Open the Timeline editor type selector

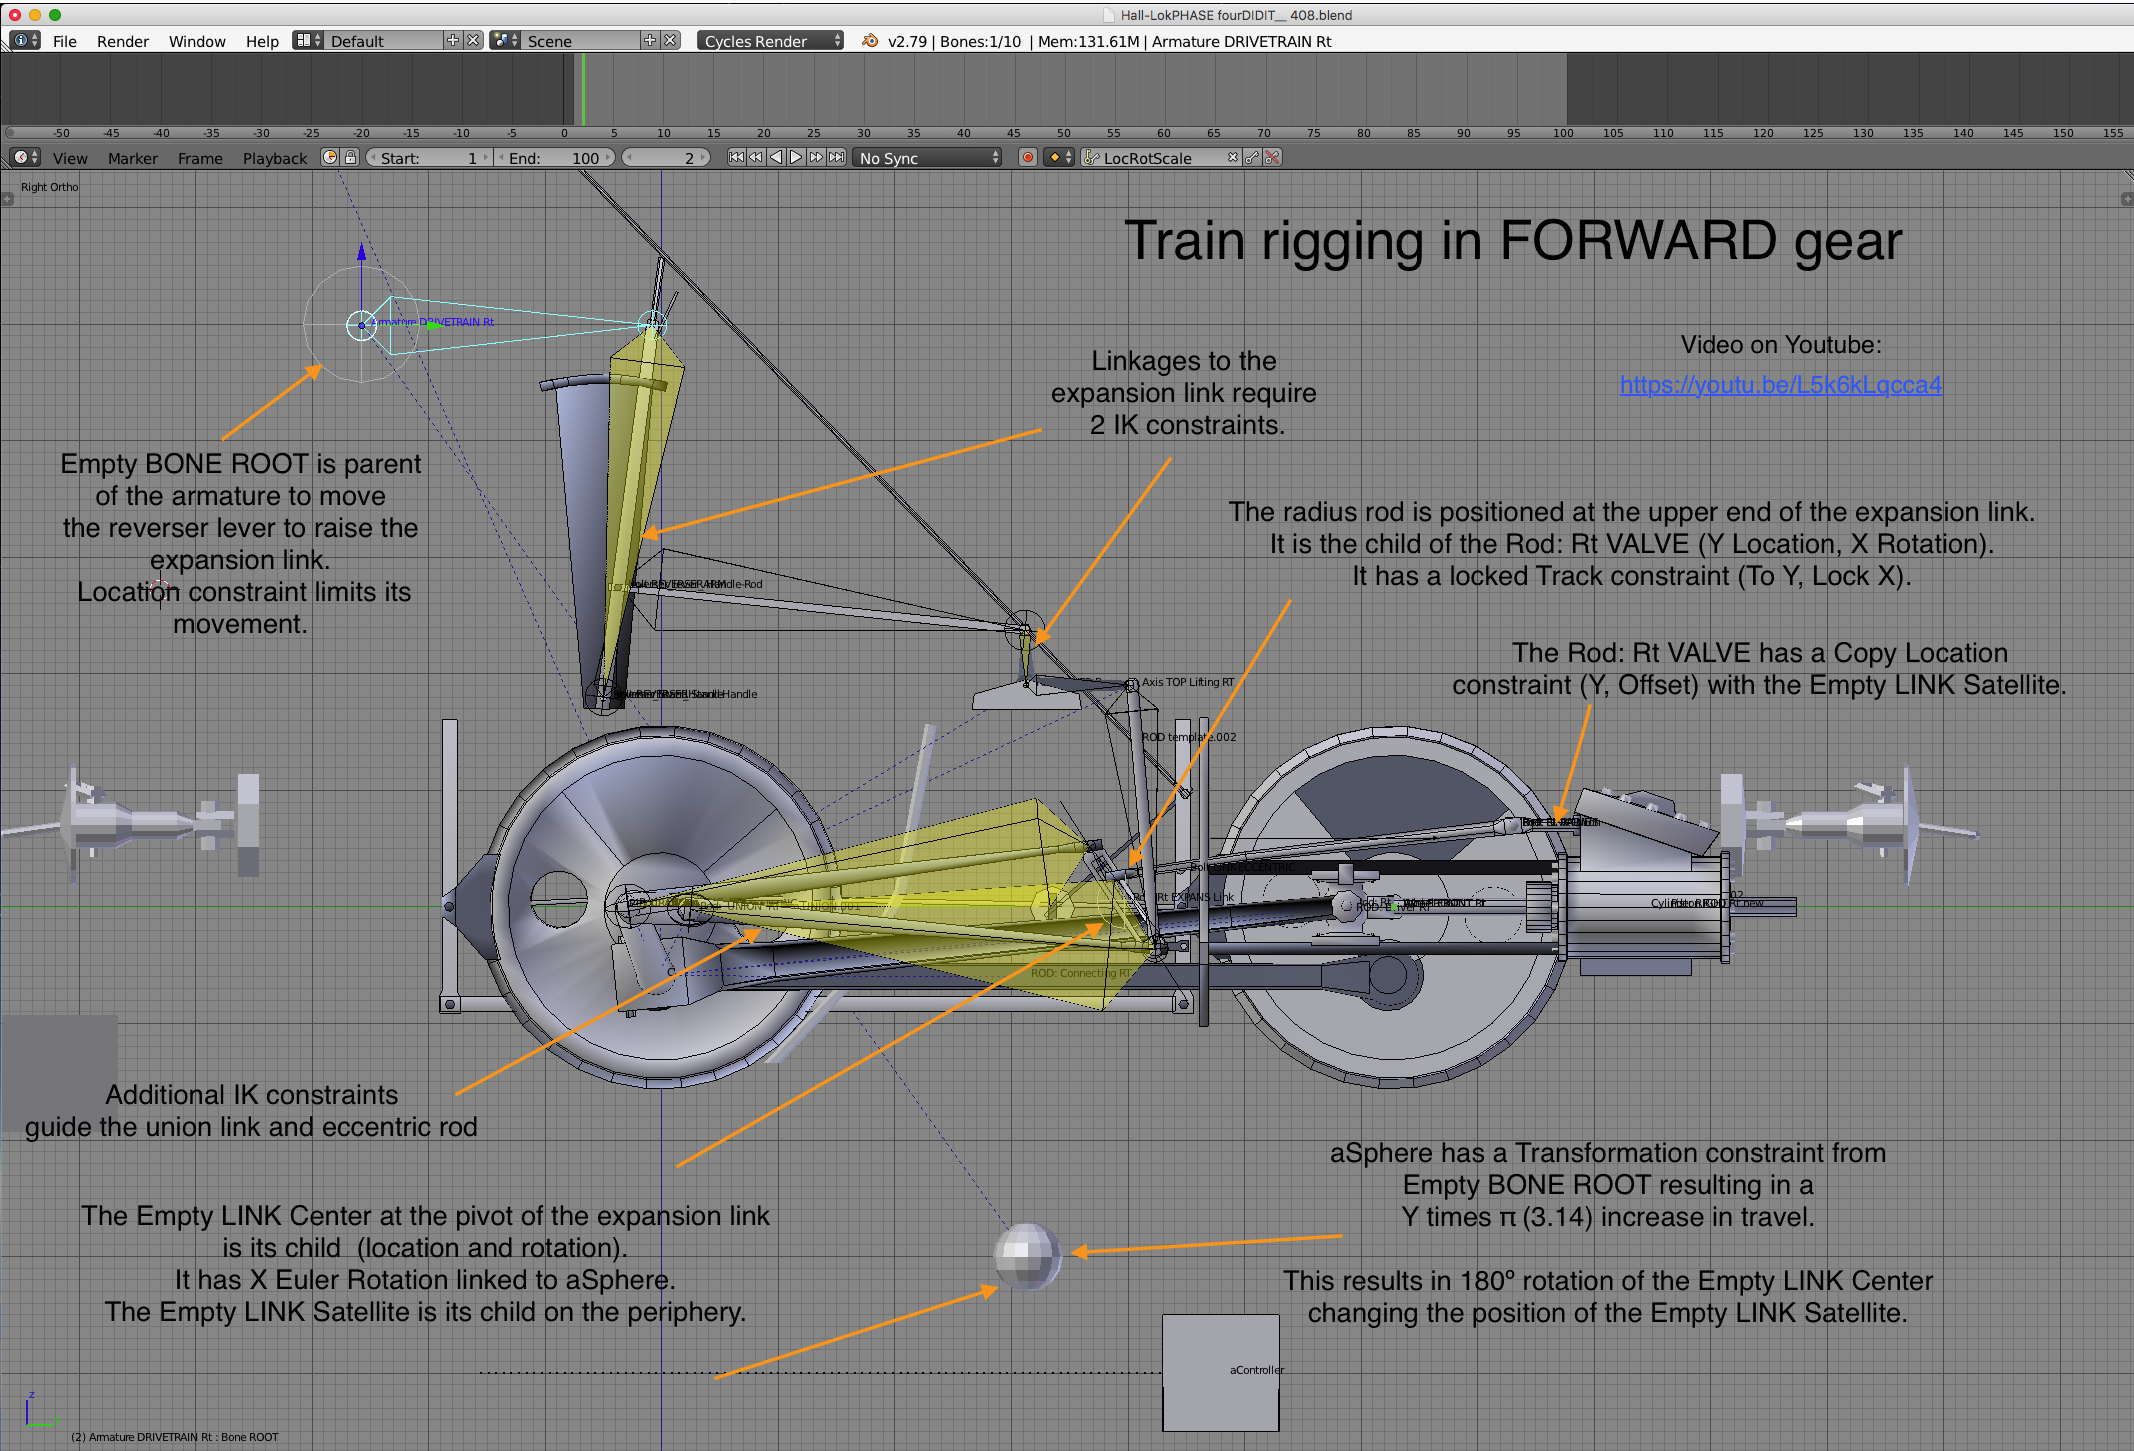(x=25, y=158)
